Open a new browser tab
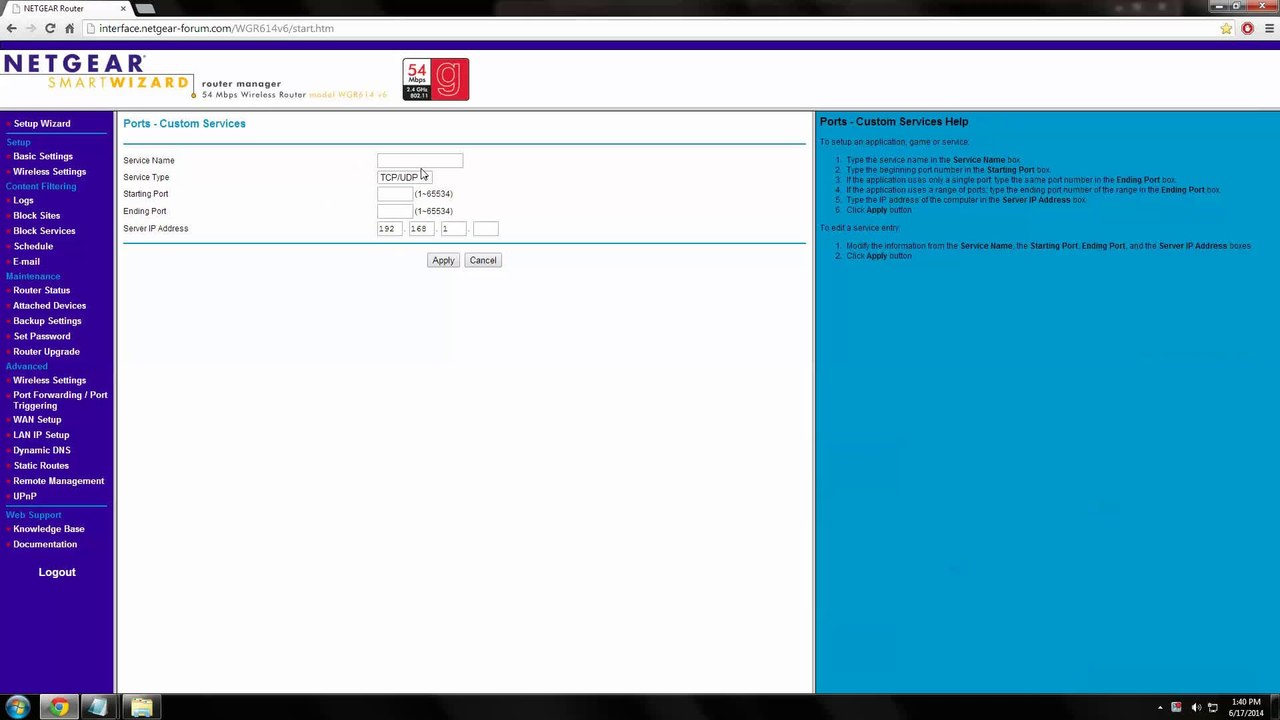Image resolution: width=1280 pixels, height=720 pixels. (145, 8)
